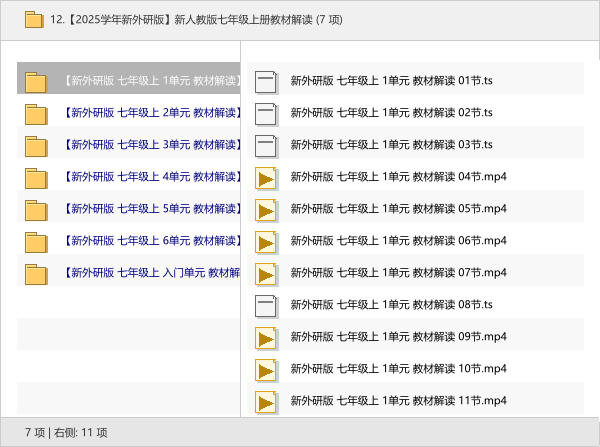Select video 教材解读 09节.mp4
600x447 pixels.
(398, 337)
